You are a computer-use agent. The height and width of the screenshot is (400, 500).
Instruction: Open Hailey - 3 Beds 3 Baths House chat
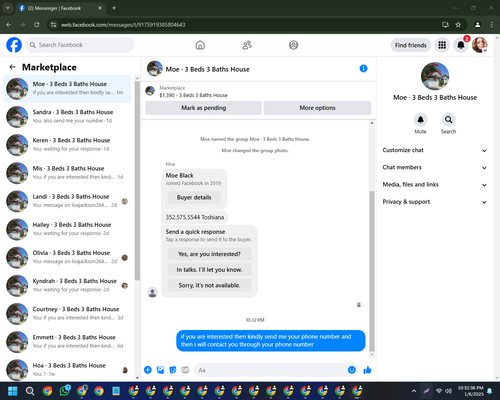click(67, 229)
